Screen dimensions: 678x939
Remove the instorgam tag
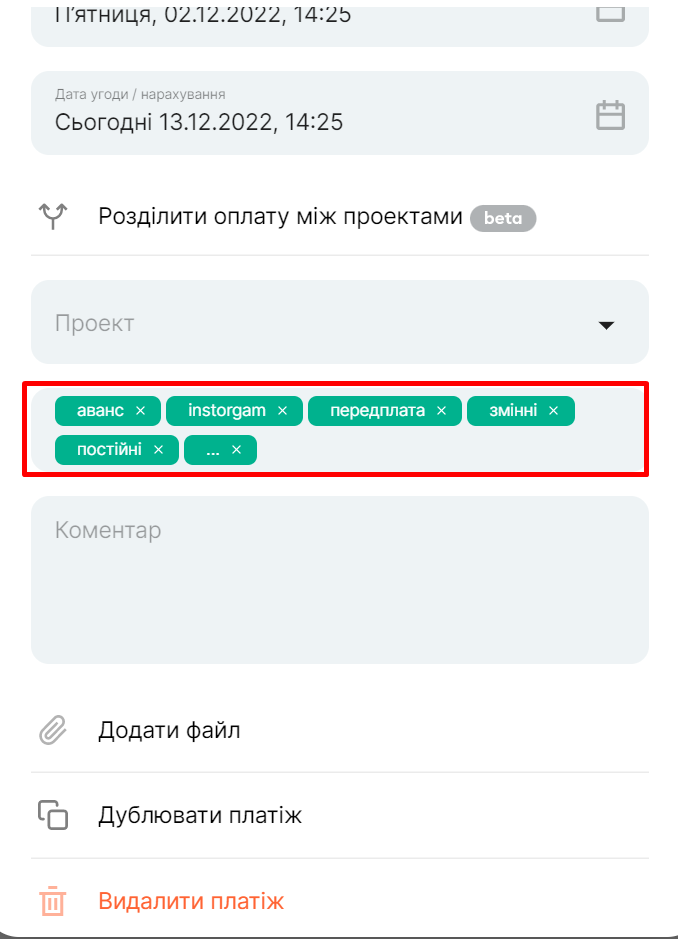pos(283,411)
